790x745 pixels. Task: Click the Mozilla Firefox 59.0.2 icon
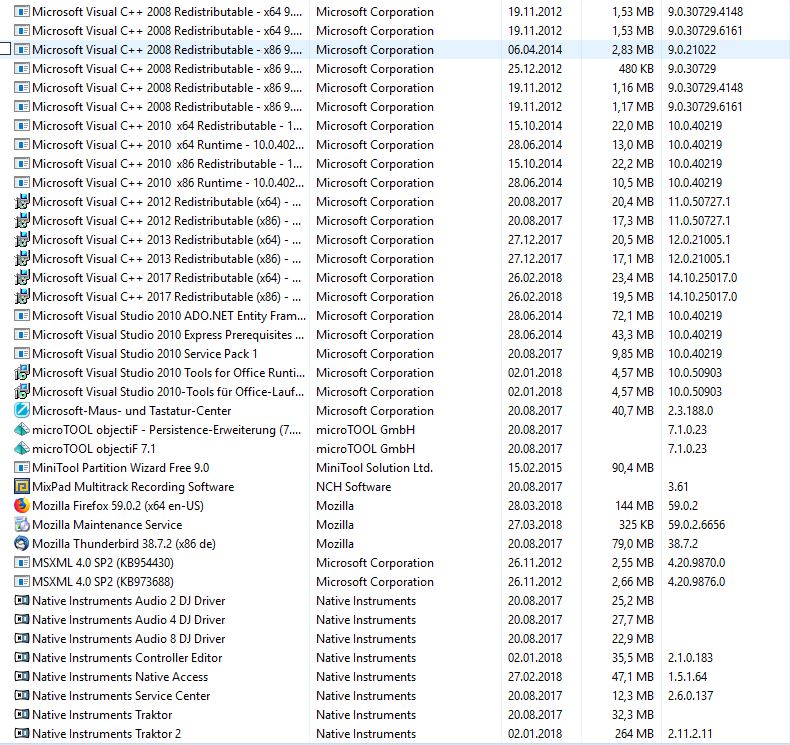(22, 505)
